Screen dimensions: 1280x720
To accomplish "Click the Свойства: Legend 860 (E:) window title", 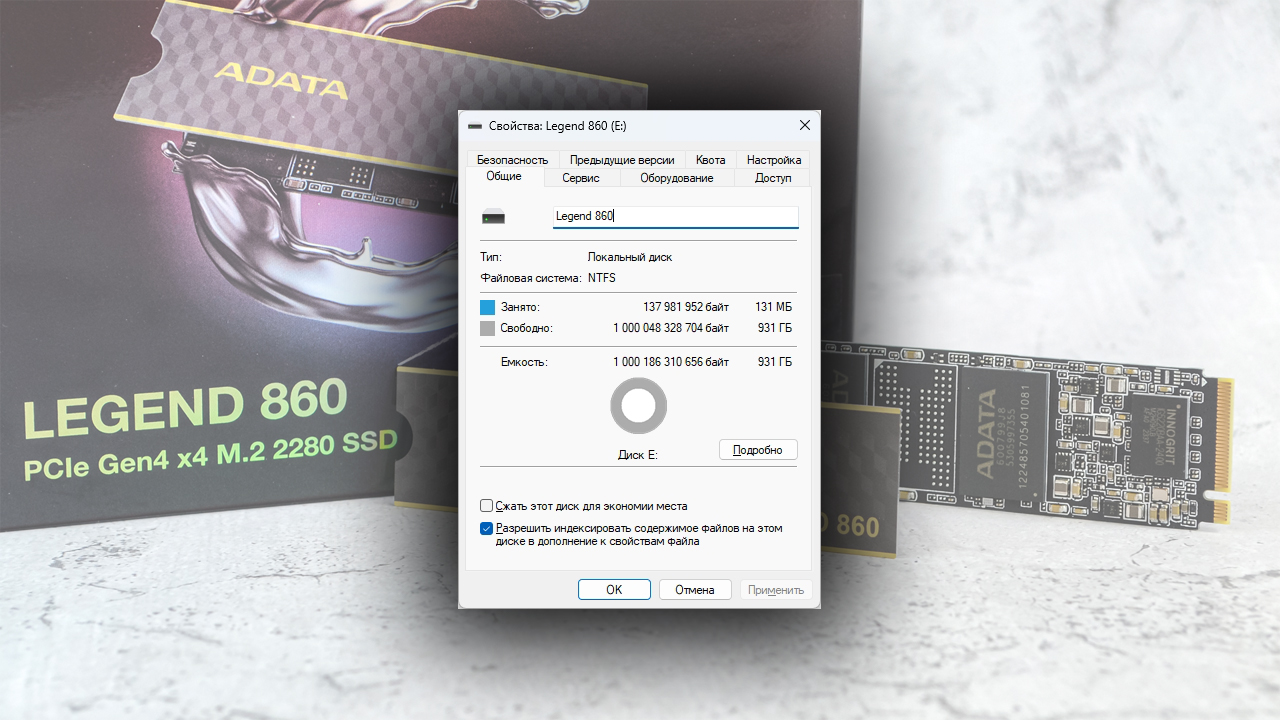I will [558, 126].
